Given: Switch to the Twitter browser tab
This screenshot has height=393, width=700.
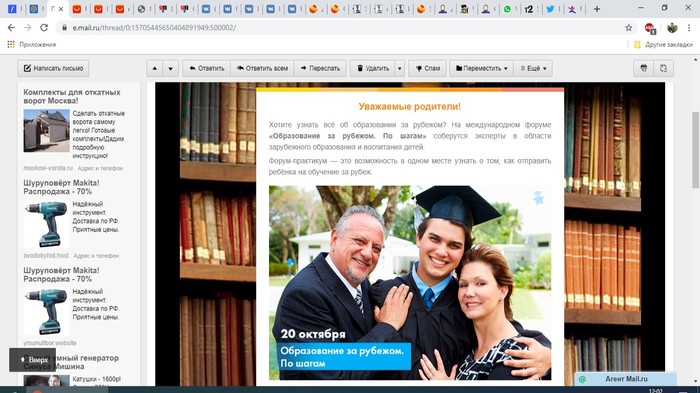Looking at the screenshot, I should (550, 9).
